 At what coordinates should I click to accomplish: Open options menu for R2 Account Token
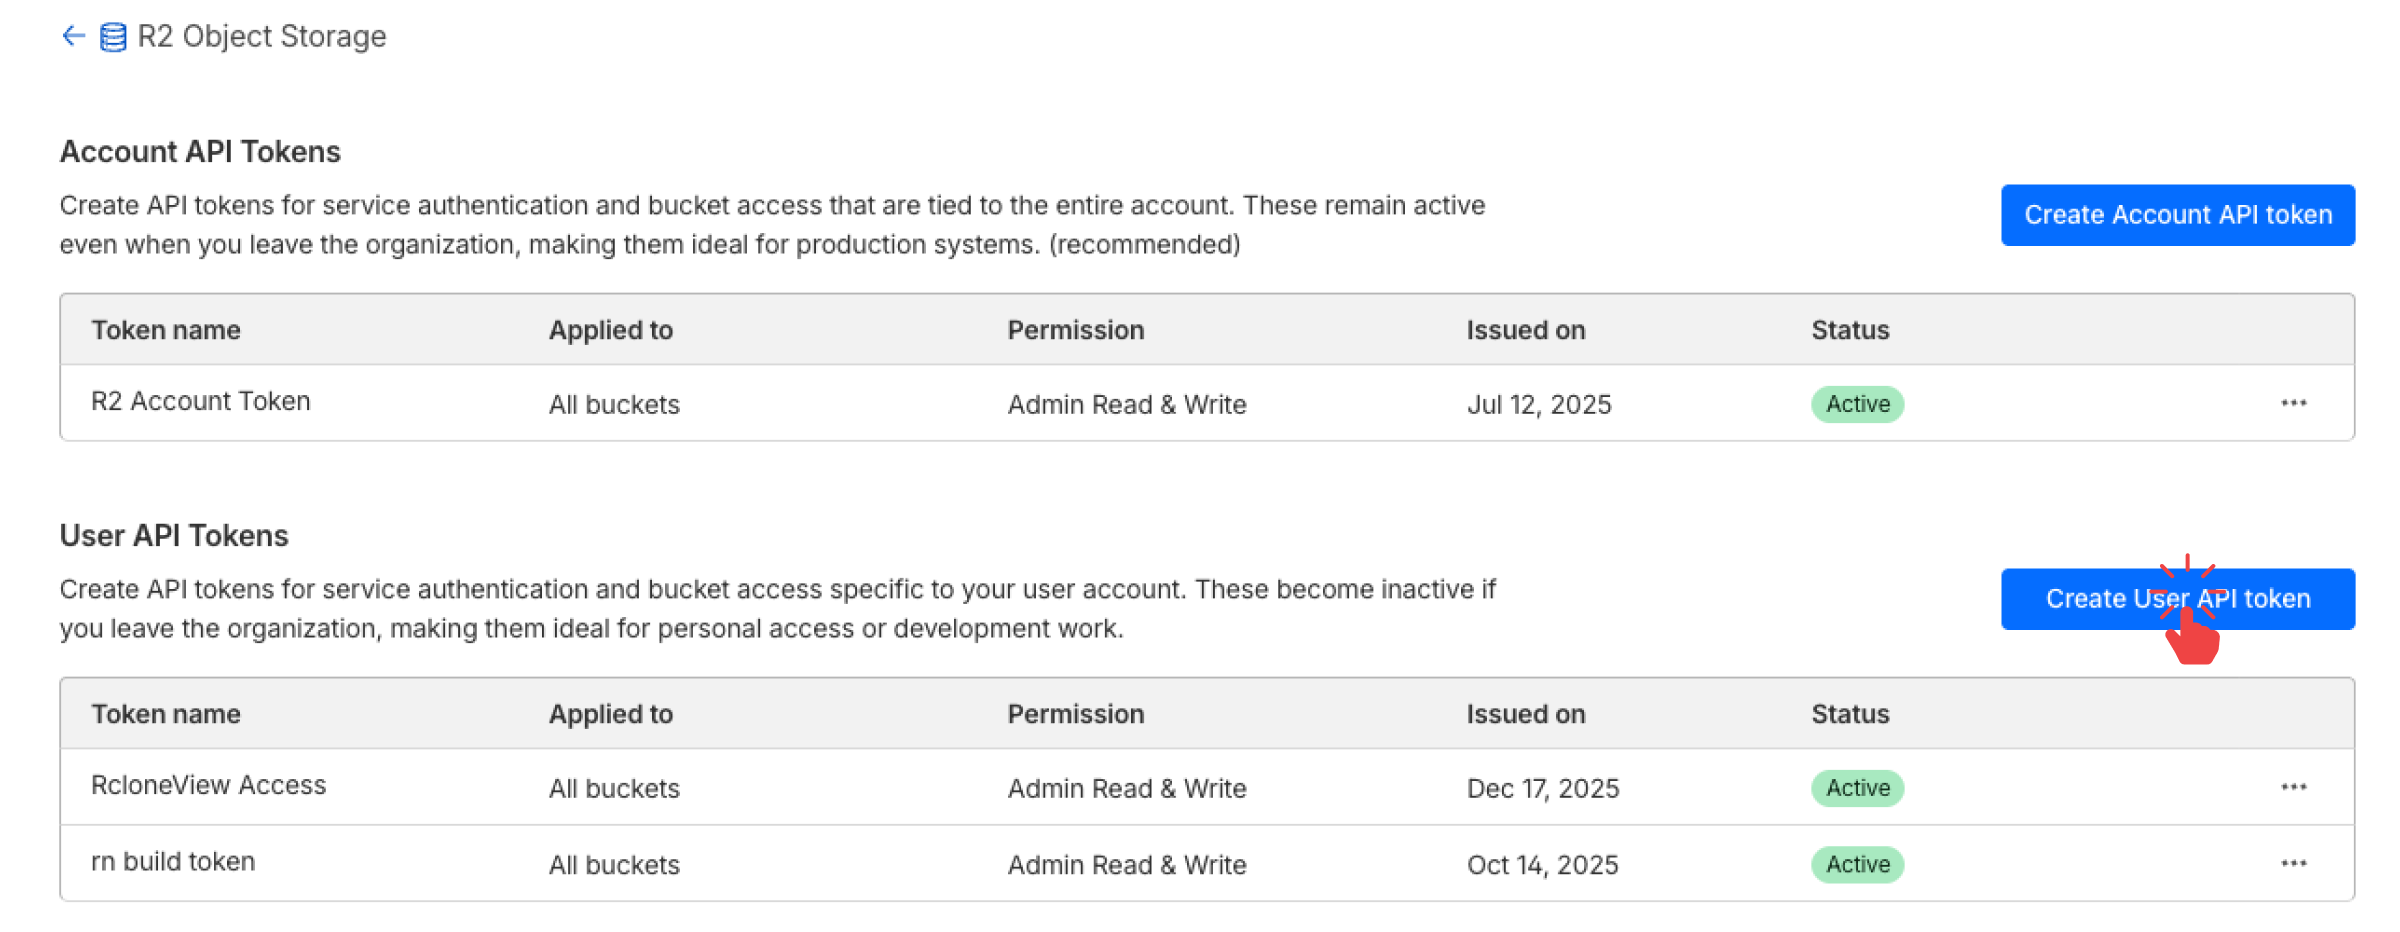pyautogui.click(x=2293, y=403)
